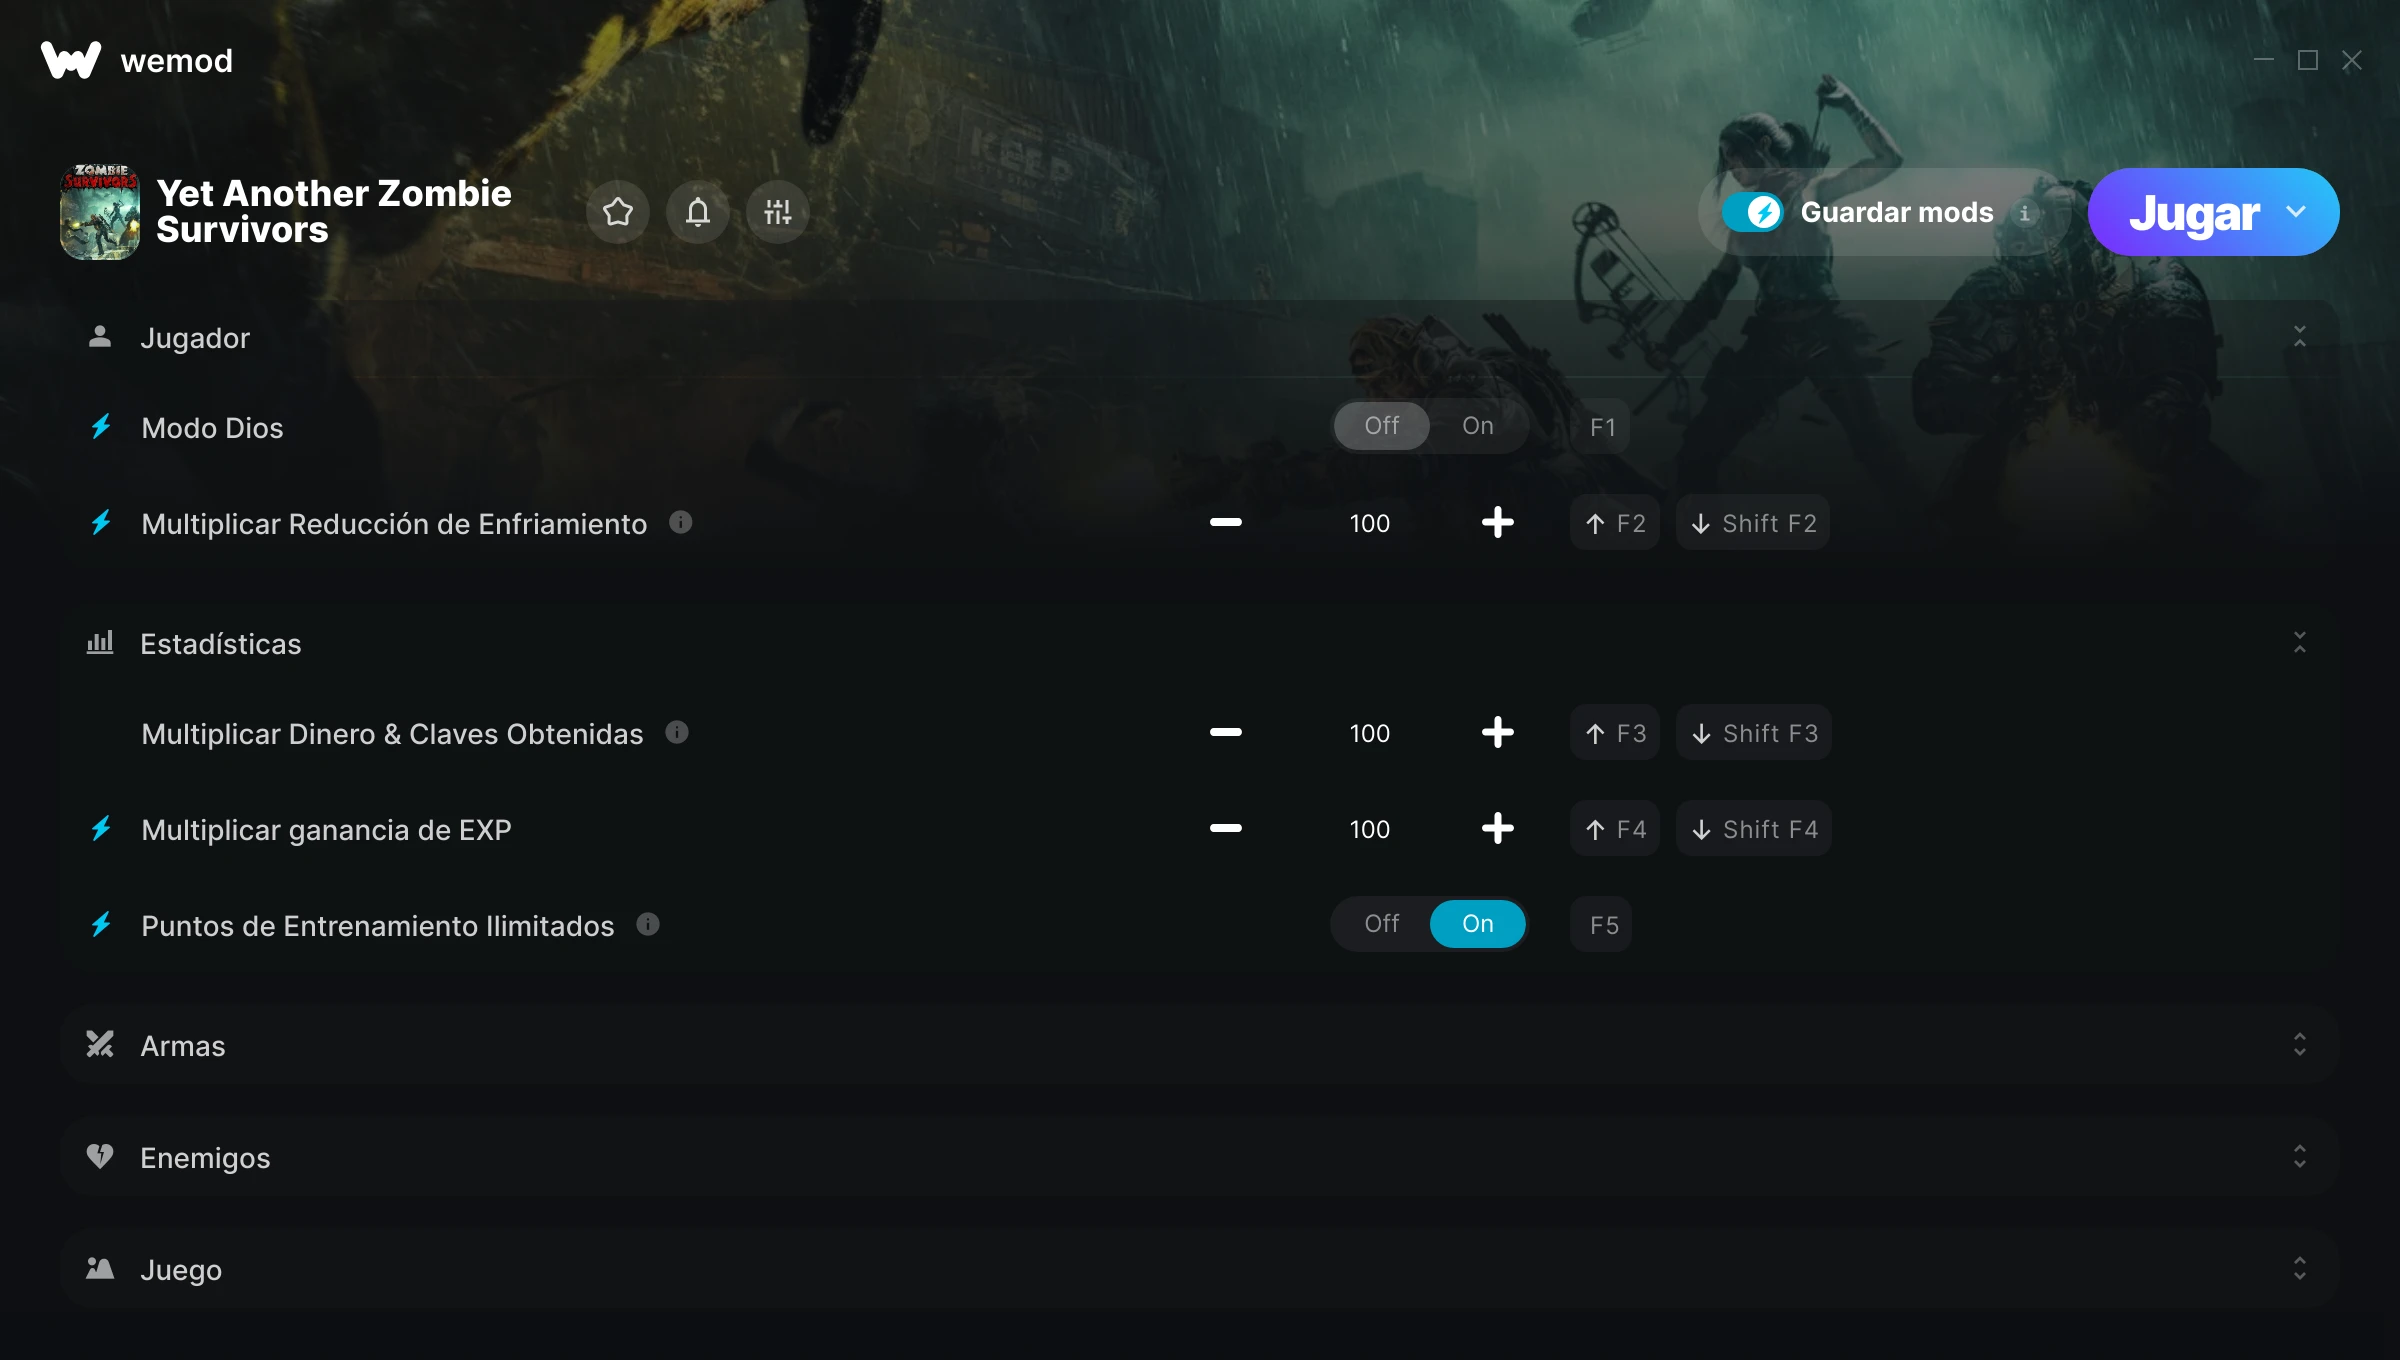This screenshot has width=2400, height=1360.
Task: Open the Jugar dropdown arrow
Action: tap(2296, 212)
